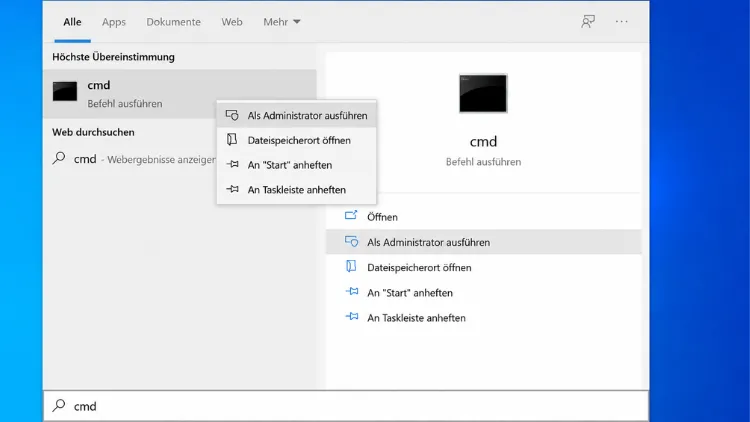Expand the Mehr dropdown
The image size is (750, 422).
click(x=282, y=22)
